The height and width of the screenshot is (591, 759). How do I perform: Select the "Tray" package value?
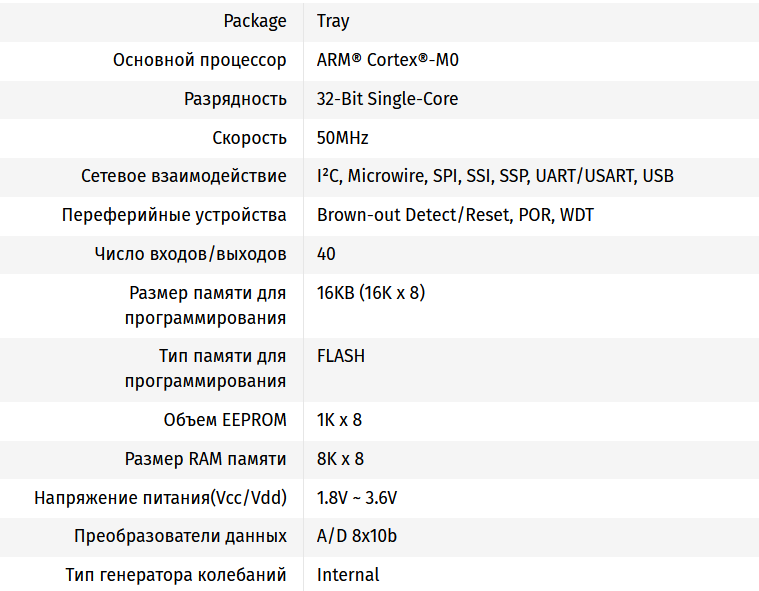[x=333, y=21]
